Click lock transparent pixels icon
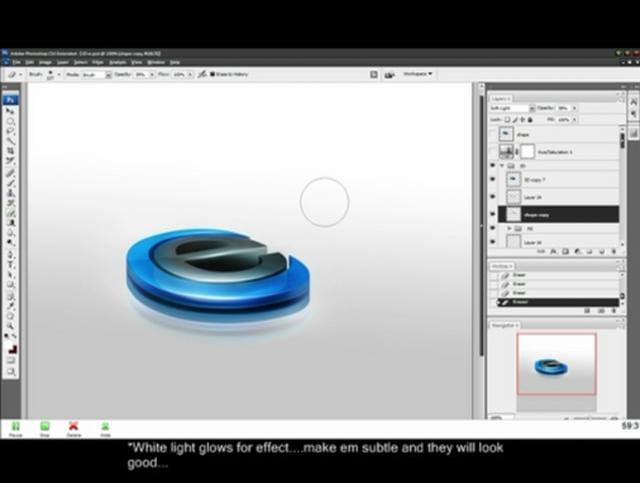Image resolution: width=640 pixels, height=483 pixels. [x=507, y=120]
